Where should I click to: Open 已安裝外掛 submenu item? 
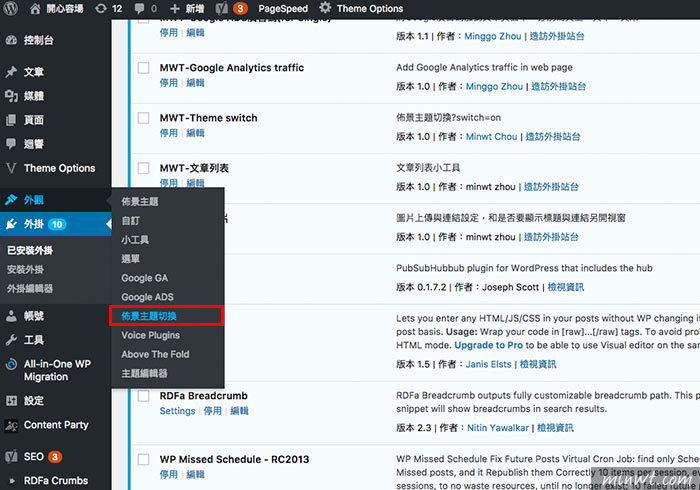click(30, 250)
